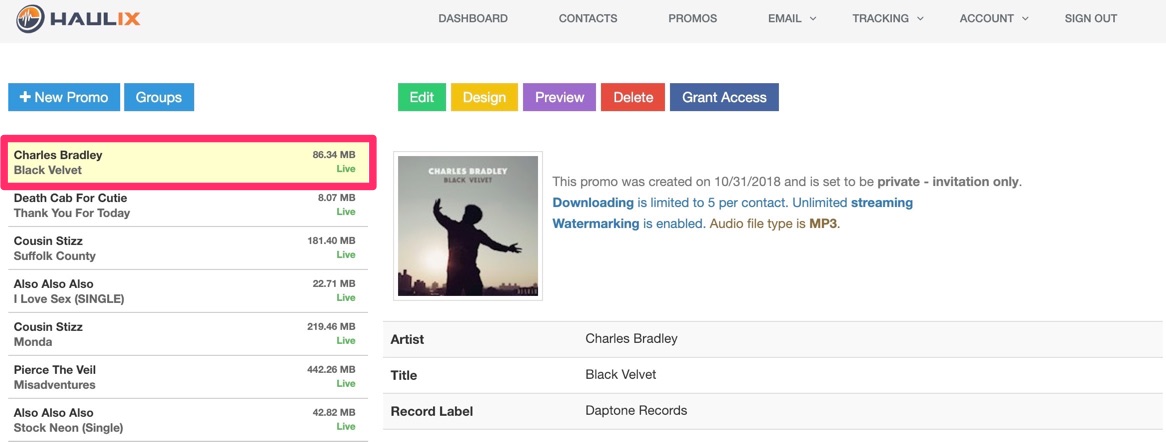Click the 22.71 MB size value
Image resolution: width=1166 pixels, height=442 pixels.
pos(334,284)
